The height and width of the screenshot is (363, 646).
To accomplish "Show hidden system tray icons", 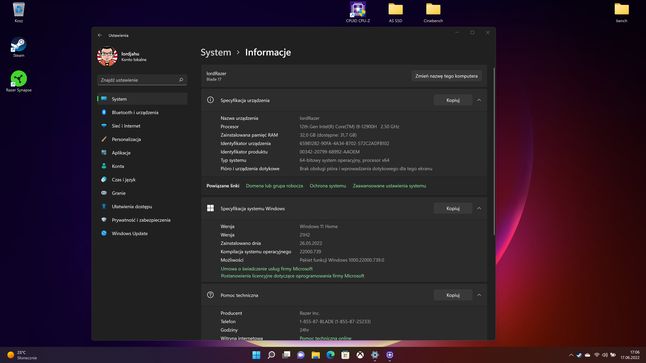I will coord(571,355).
